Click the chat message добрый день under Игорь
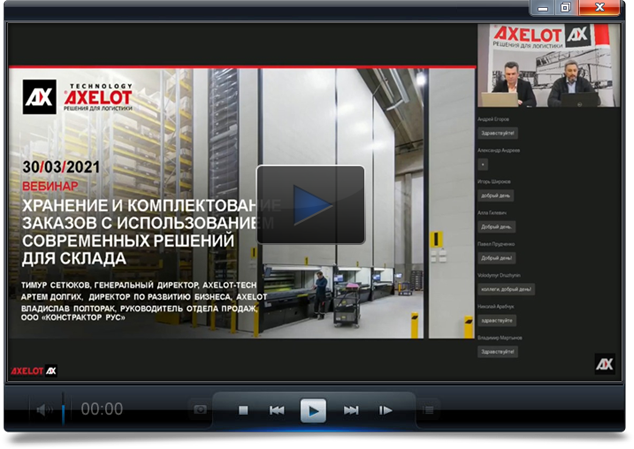The image size is (634, 449). 496,196
